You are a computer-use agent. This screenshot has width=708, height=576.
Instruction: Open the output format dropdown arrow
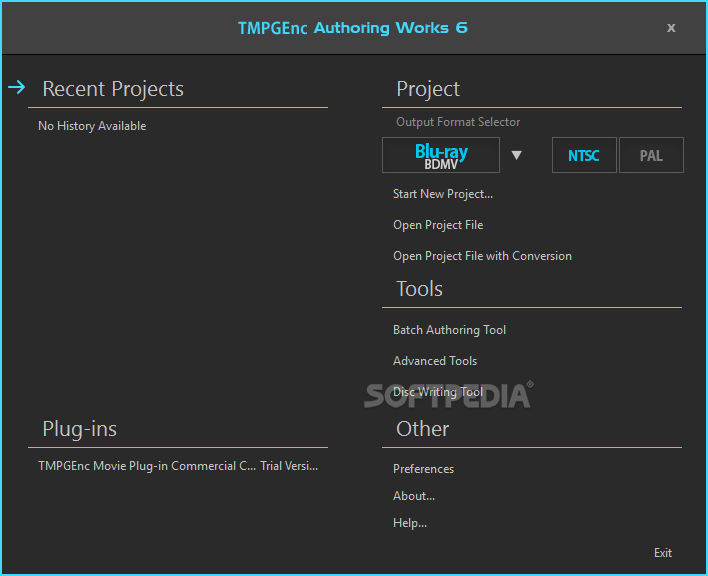tap(517, 155)
